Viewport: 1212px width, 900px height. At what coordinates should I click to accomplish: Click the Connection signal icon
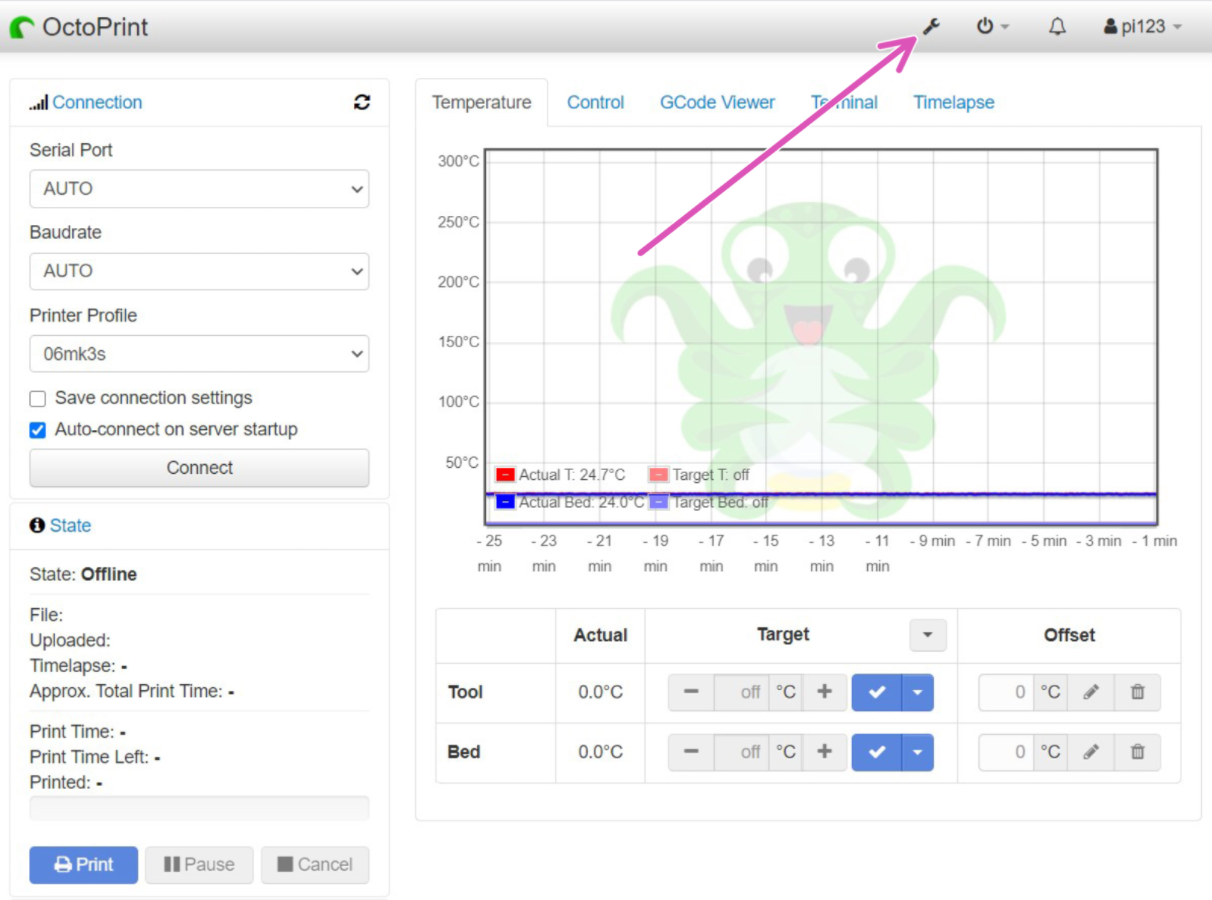pyautogui.click(x=39, y=103)
